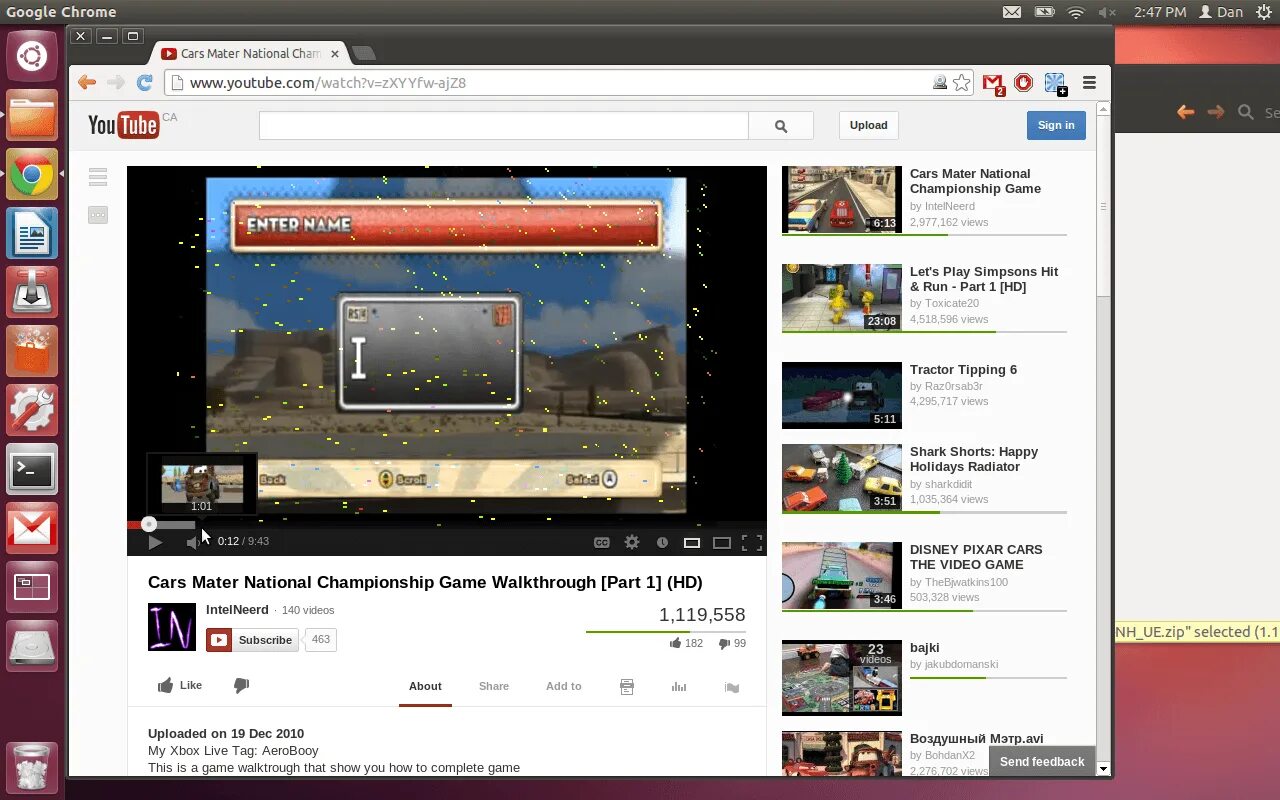
Task: Open the Trash in the launcher
Action: coord(32,768)
